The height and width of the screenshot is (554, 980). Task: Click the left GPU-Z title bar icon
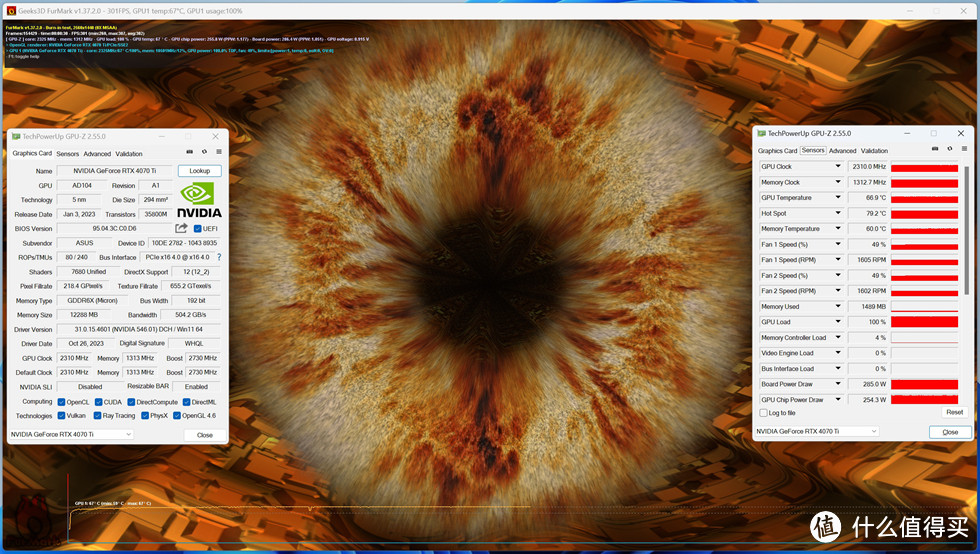(x=16, y=136)
